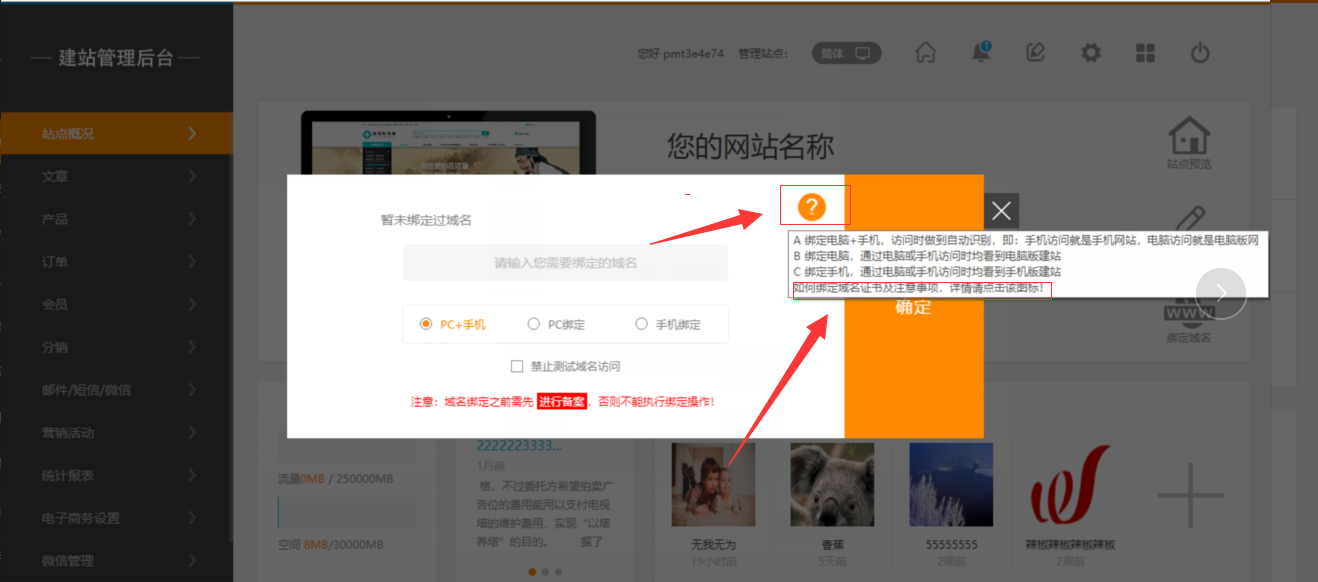Select the PC绑定 radio option

(534, 324)
